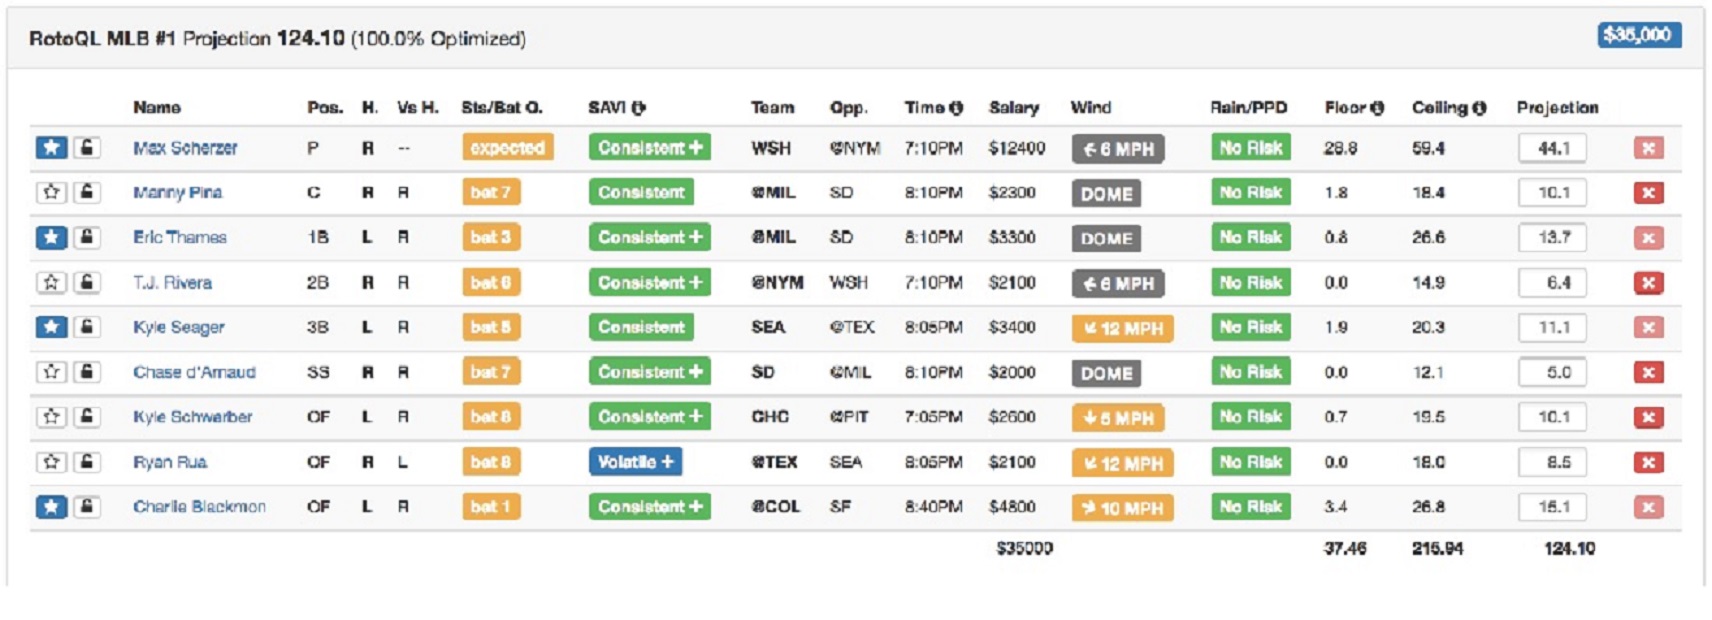Click Floor column info icon
The width and height of the screenshot is (1712, 620).
tap(1377, 108)
